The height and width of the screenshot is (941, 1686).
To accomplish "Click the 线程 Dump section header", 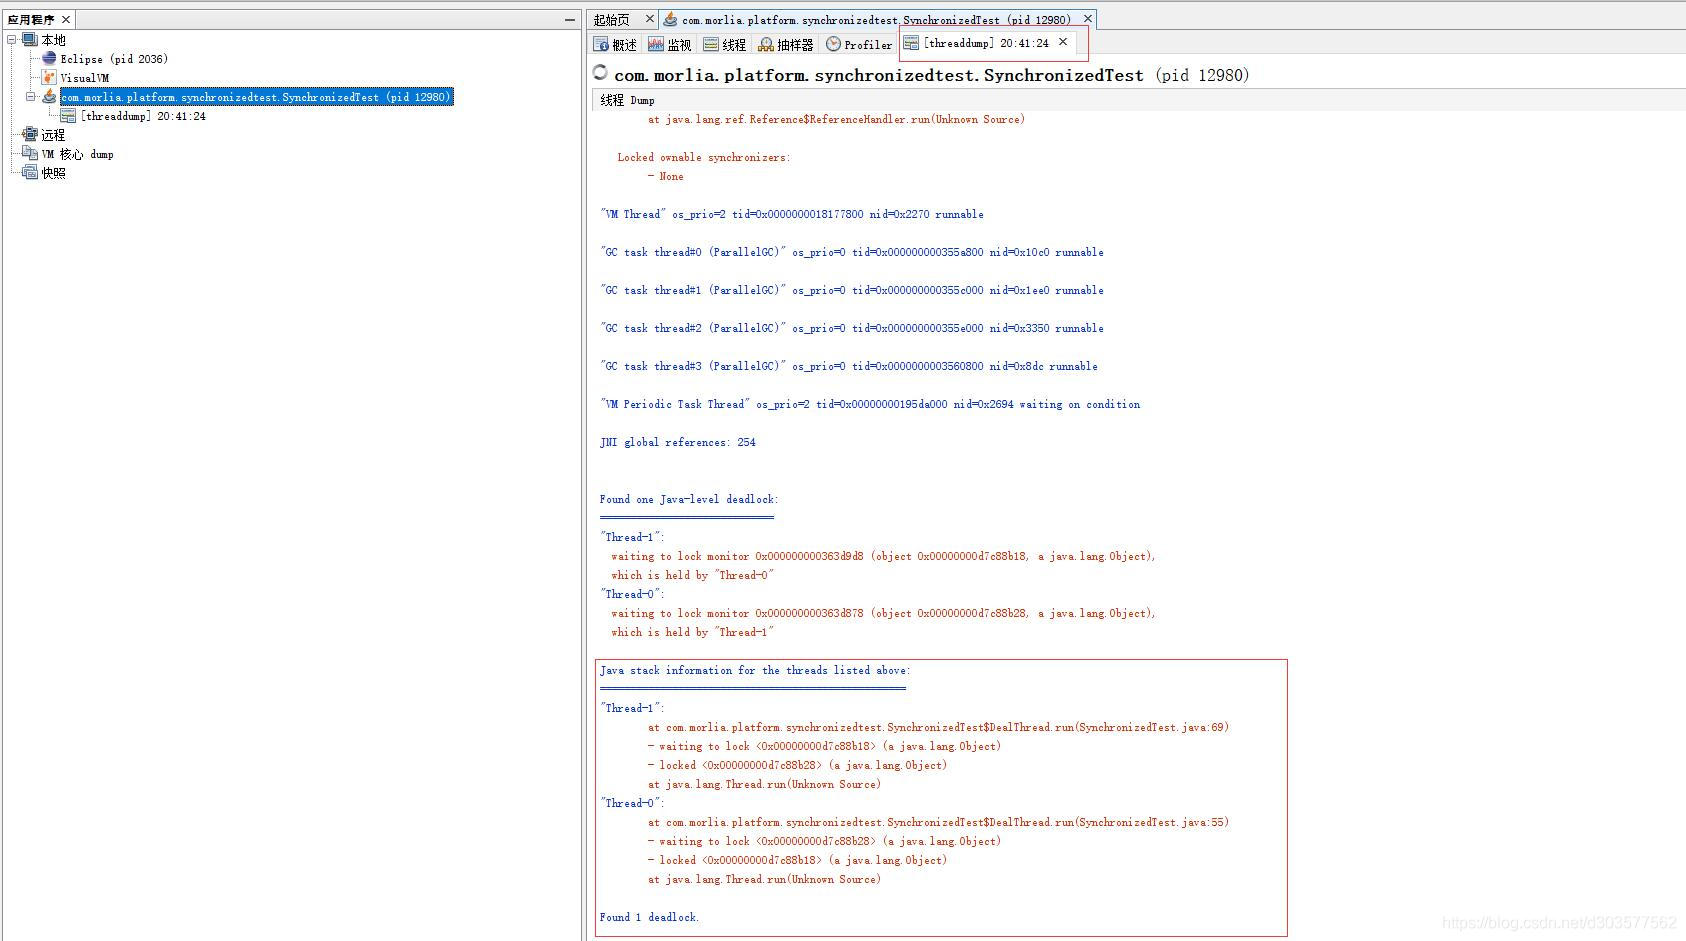I will [628, 100].
